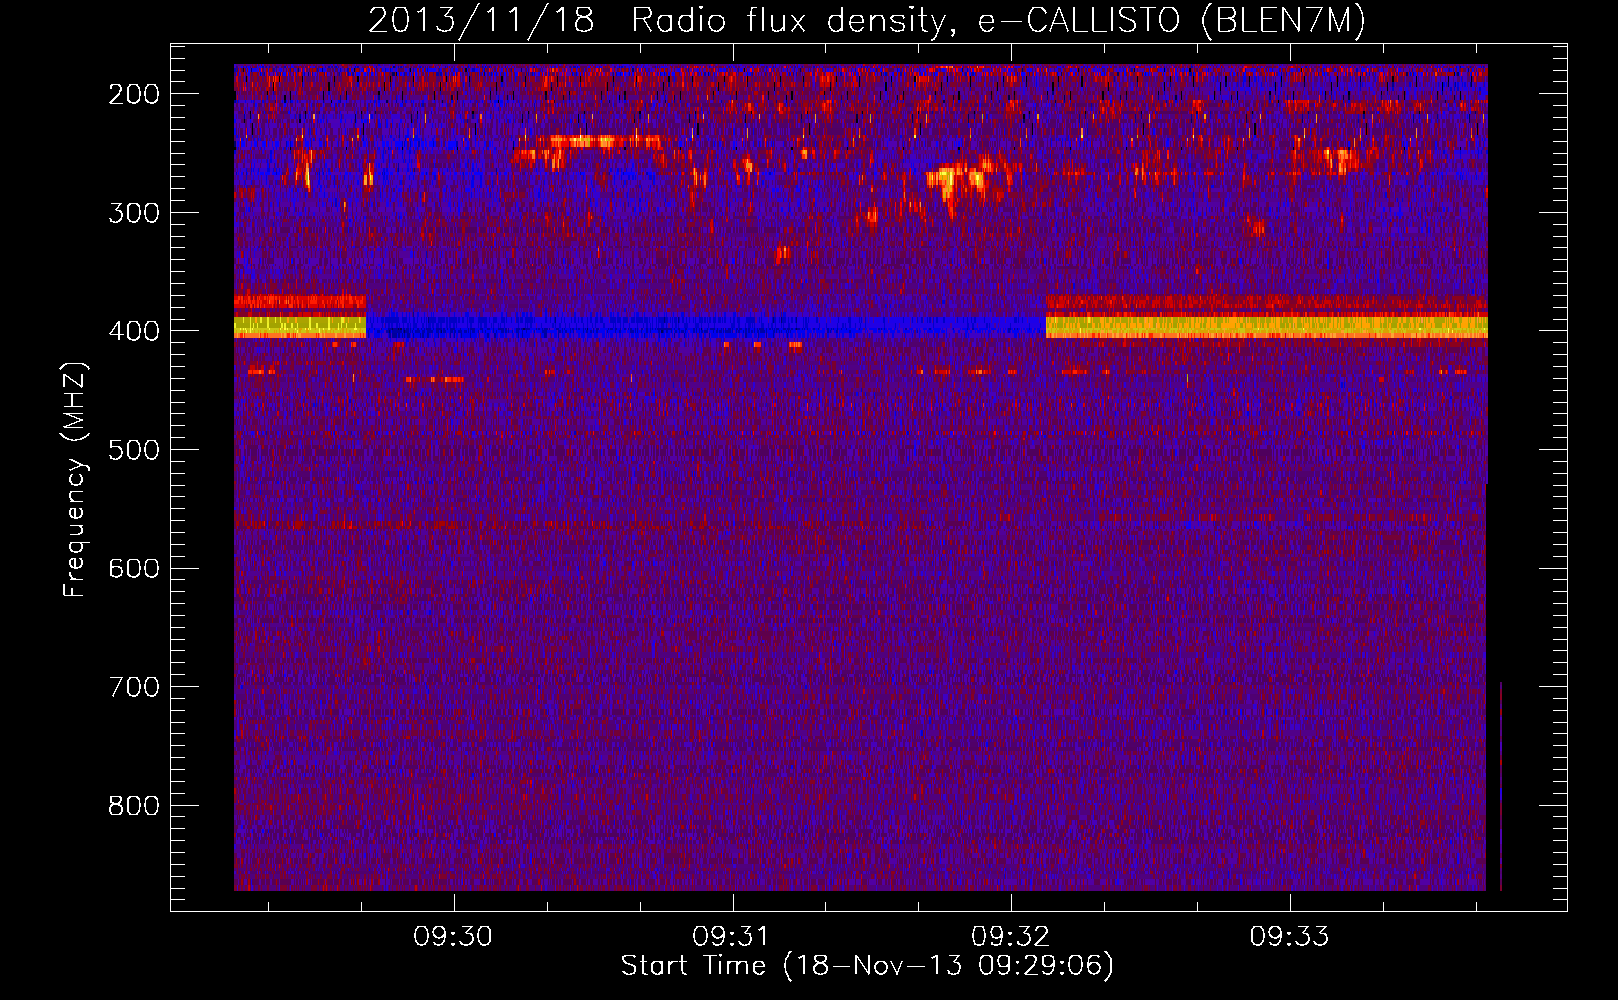This screenshot has width=1618, height=1000.
Task: Click the left yellow band at 400 MHz
Action: coord(300,327)
